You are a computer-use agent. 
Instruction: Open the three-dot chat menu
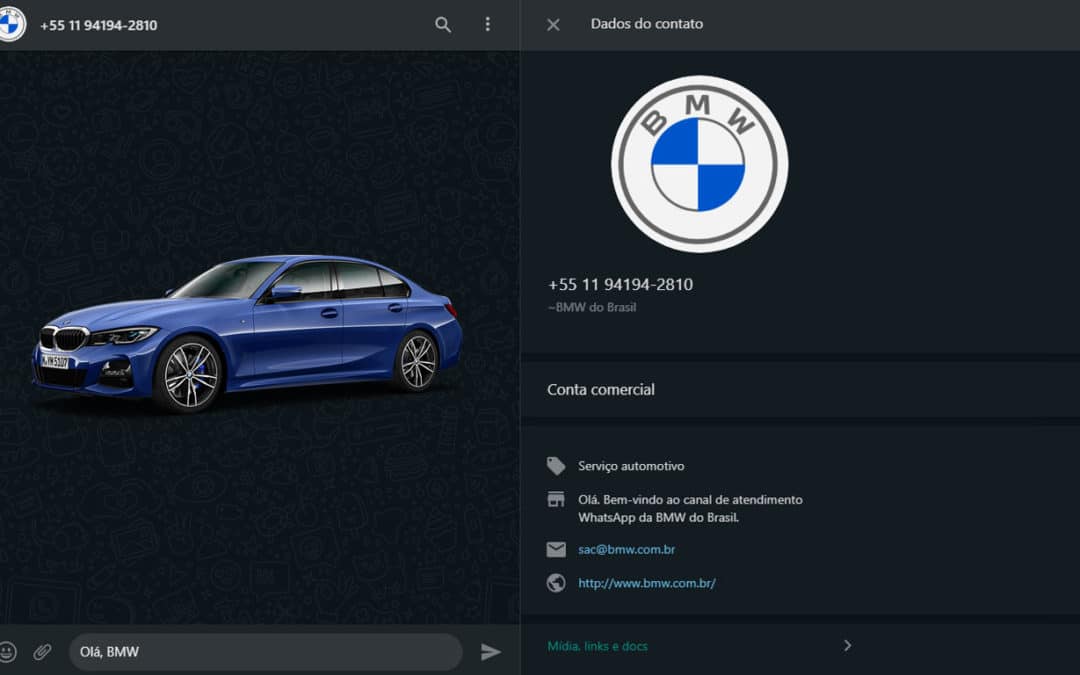coord(488,25)
